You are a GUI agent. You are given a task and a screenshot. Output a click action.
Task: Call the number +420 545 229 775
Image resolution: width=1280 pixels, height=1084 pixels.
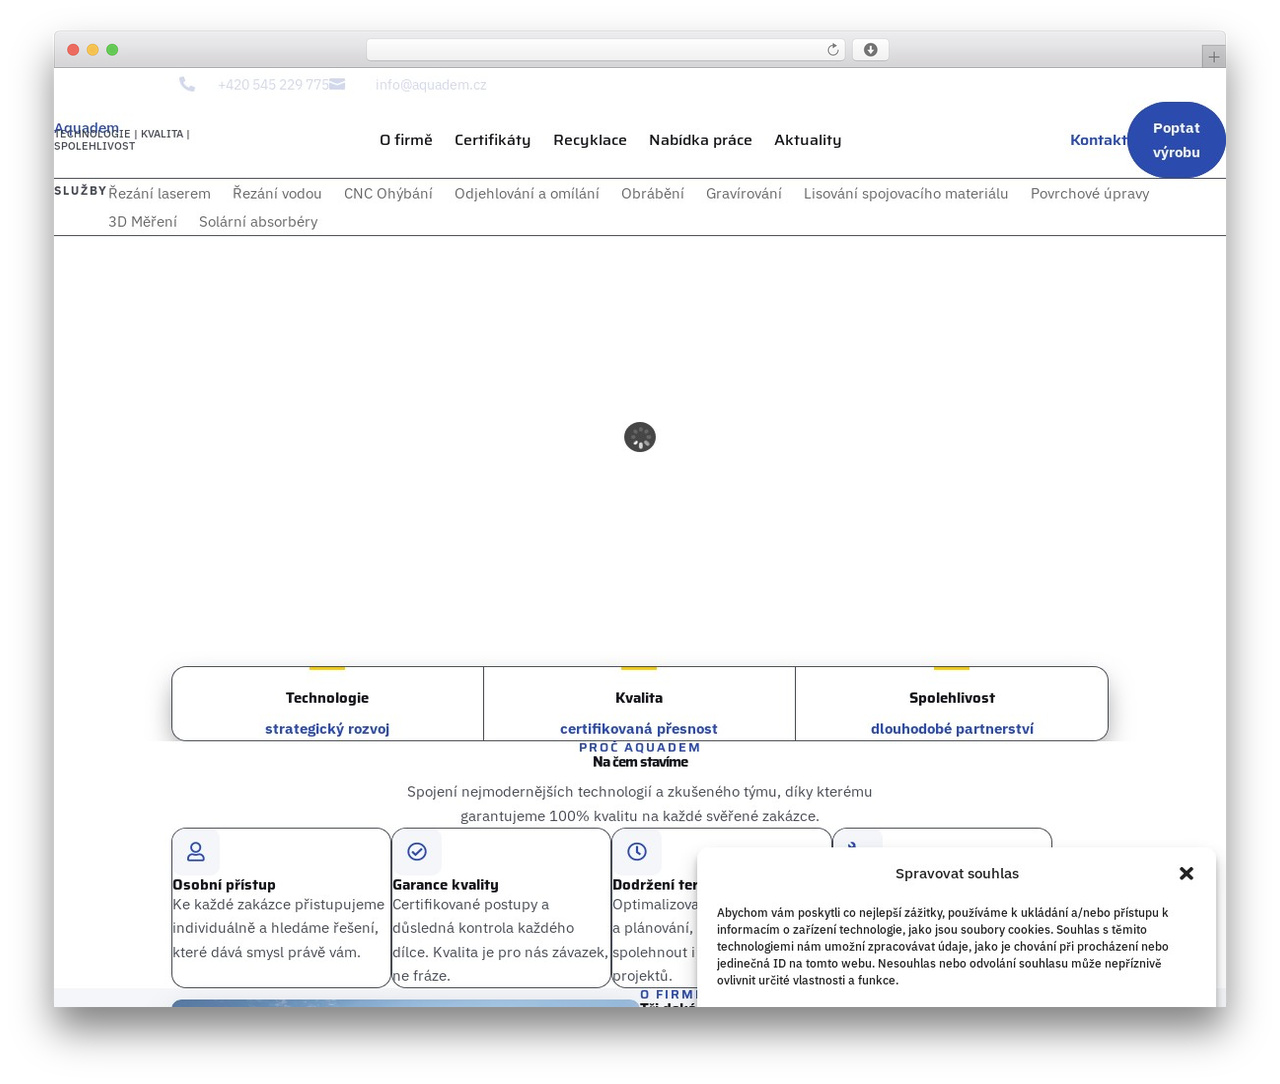coord(273,85)
